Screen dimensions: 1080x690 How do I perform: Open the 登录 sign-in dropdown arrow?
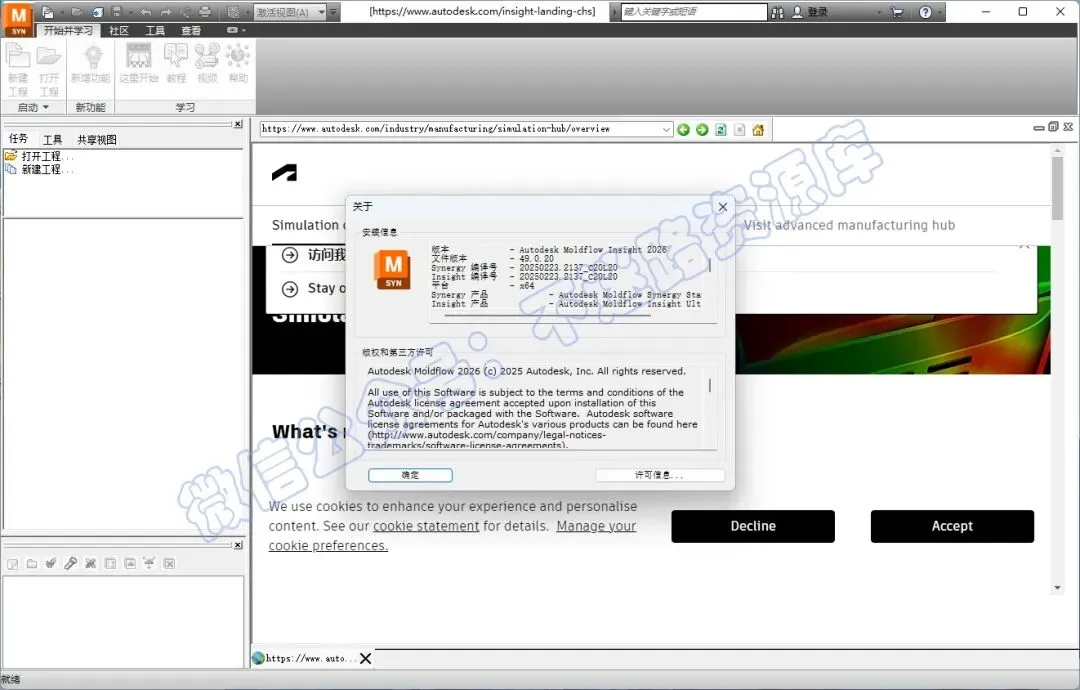pyautogui.click(x=879, y=12)
